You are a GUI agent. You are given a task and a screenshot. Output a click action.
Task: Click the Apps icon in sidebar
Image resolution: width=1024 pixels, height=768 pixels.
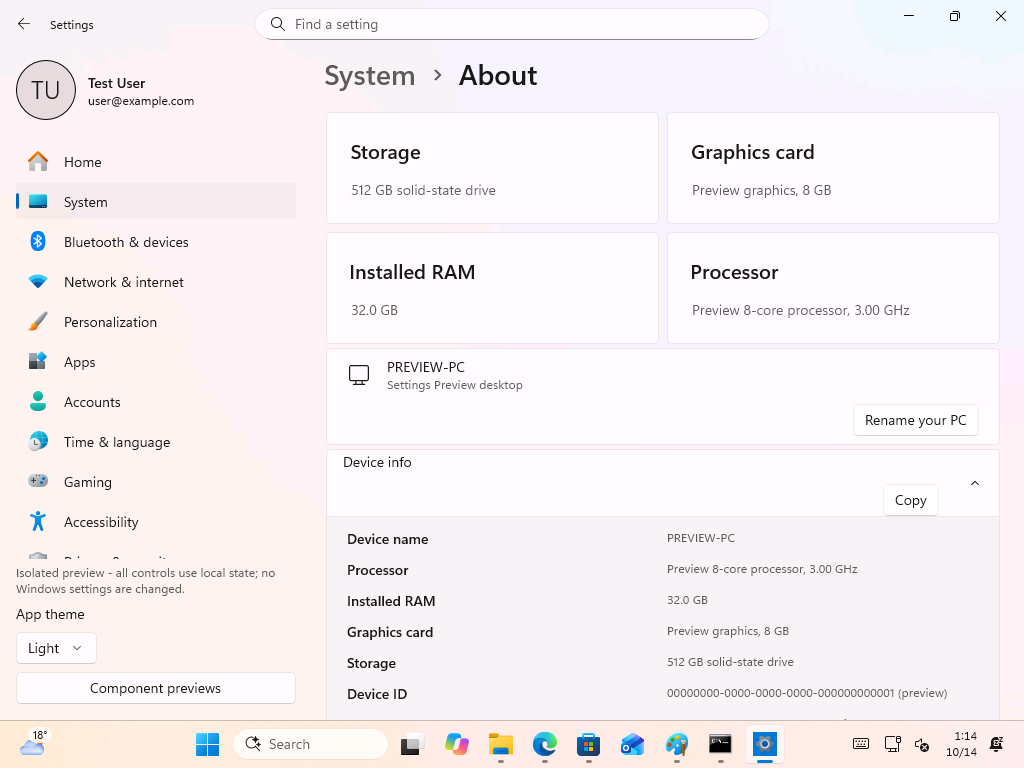point(38,361)
